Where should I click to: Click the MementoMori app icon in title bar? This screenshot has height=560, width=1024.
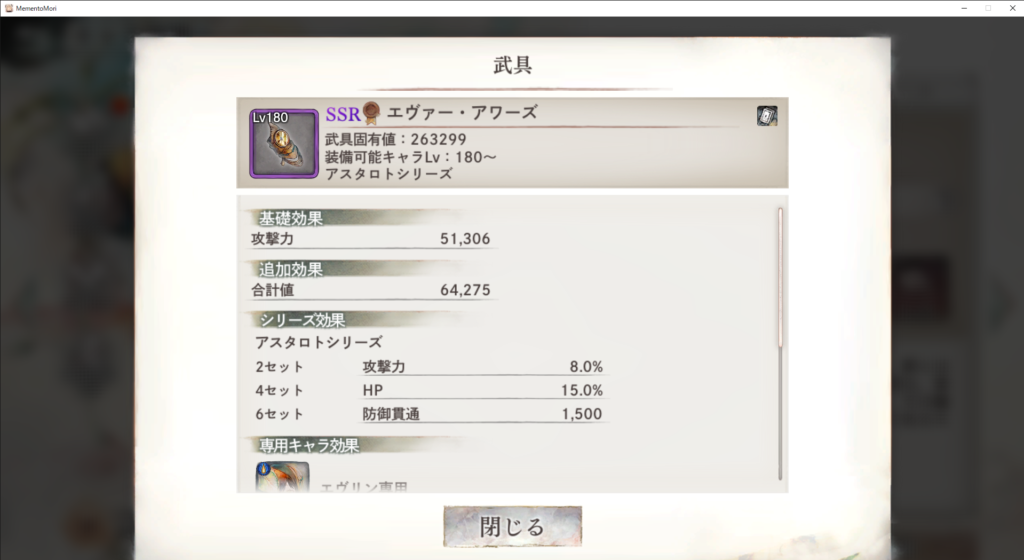coord(8,8)
